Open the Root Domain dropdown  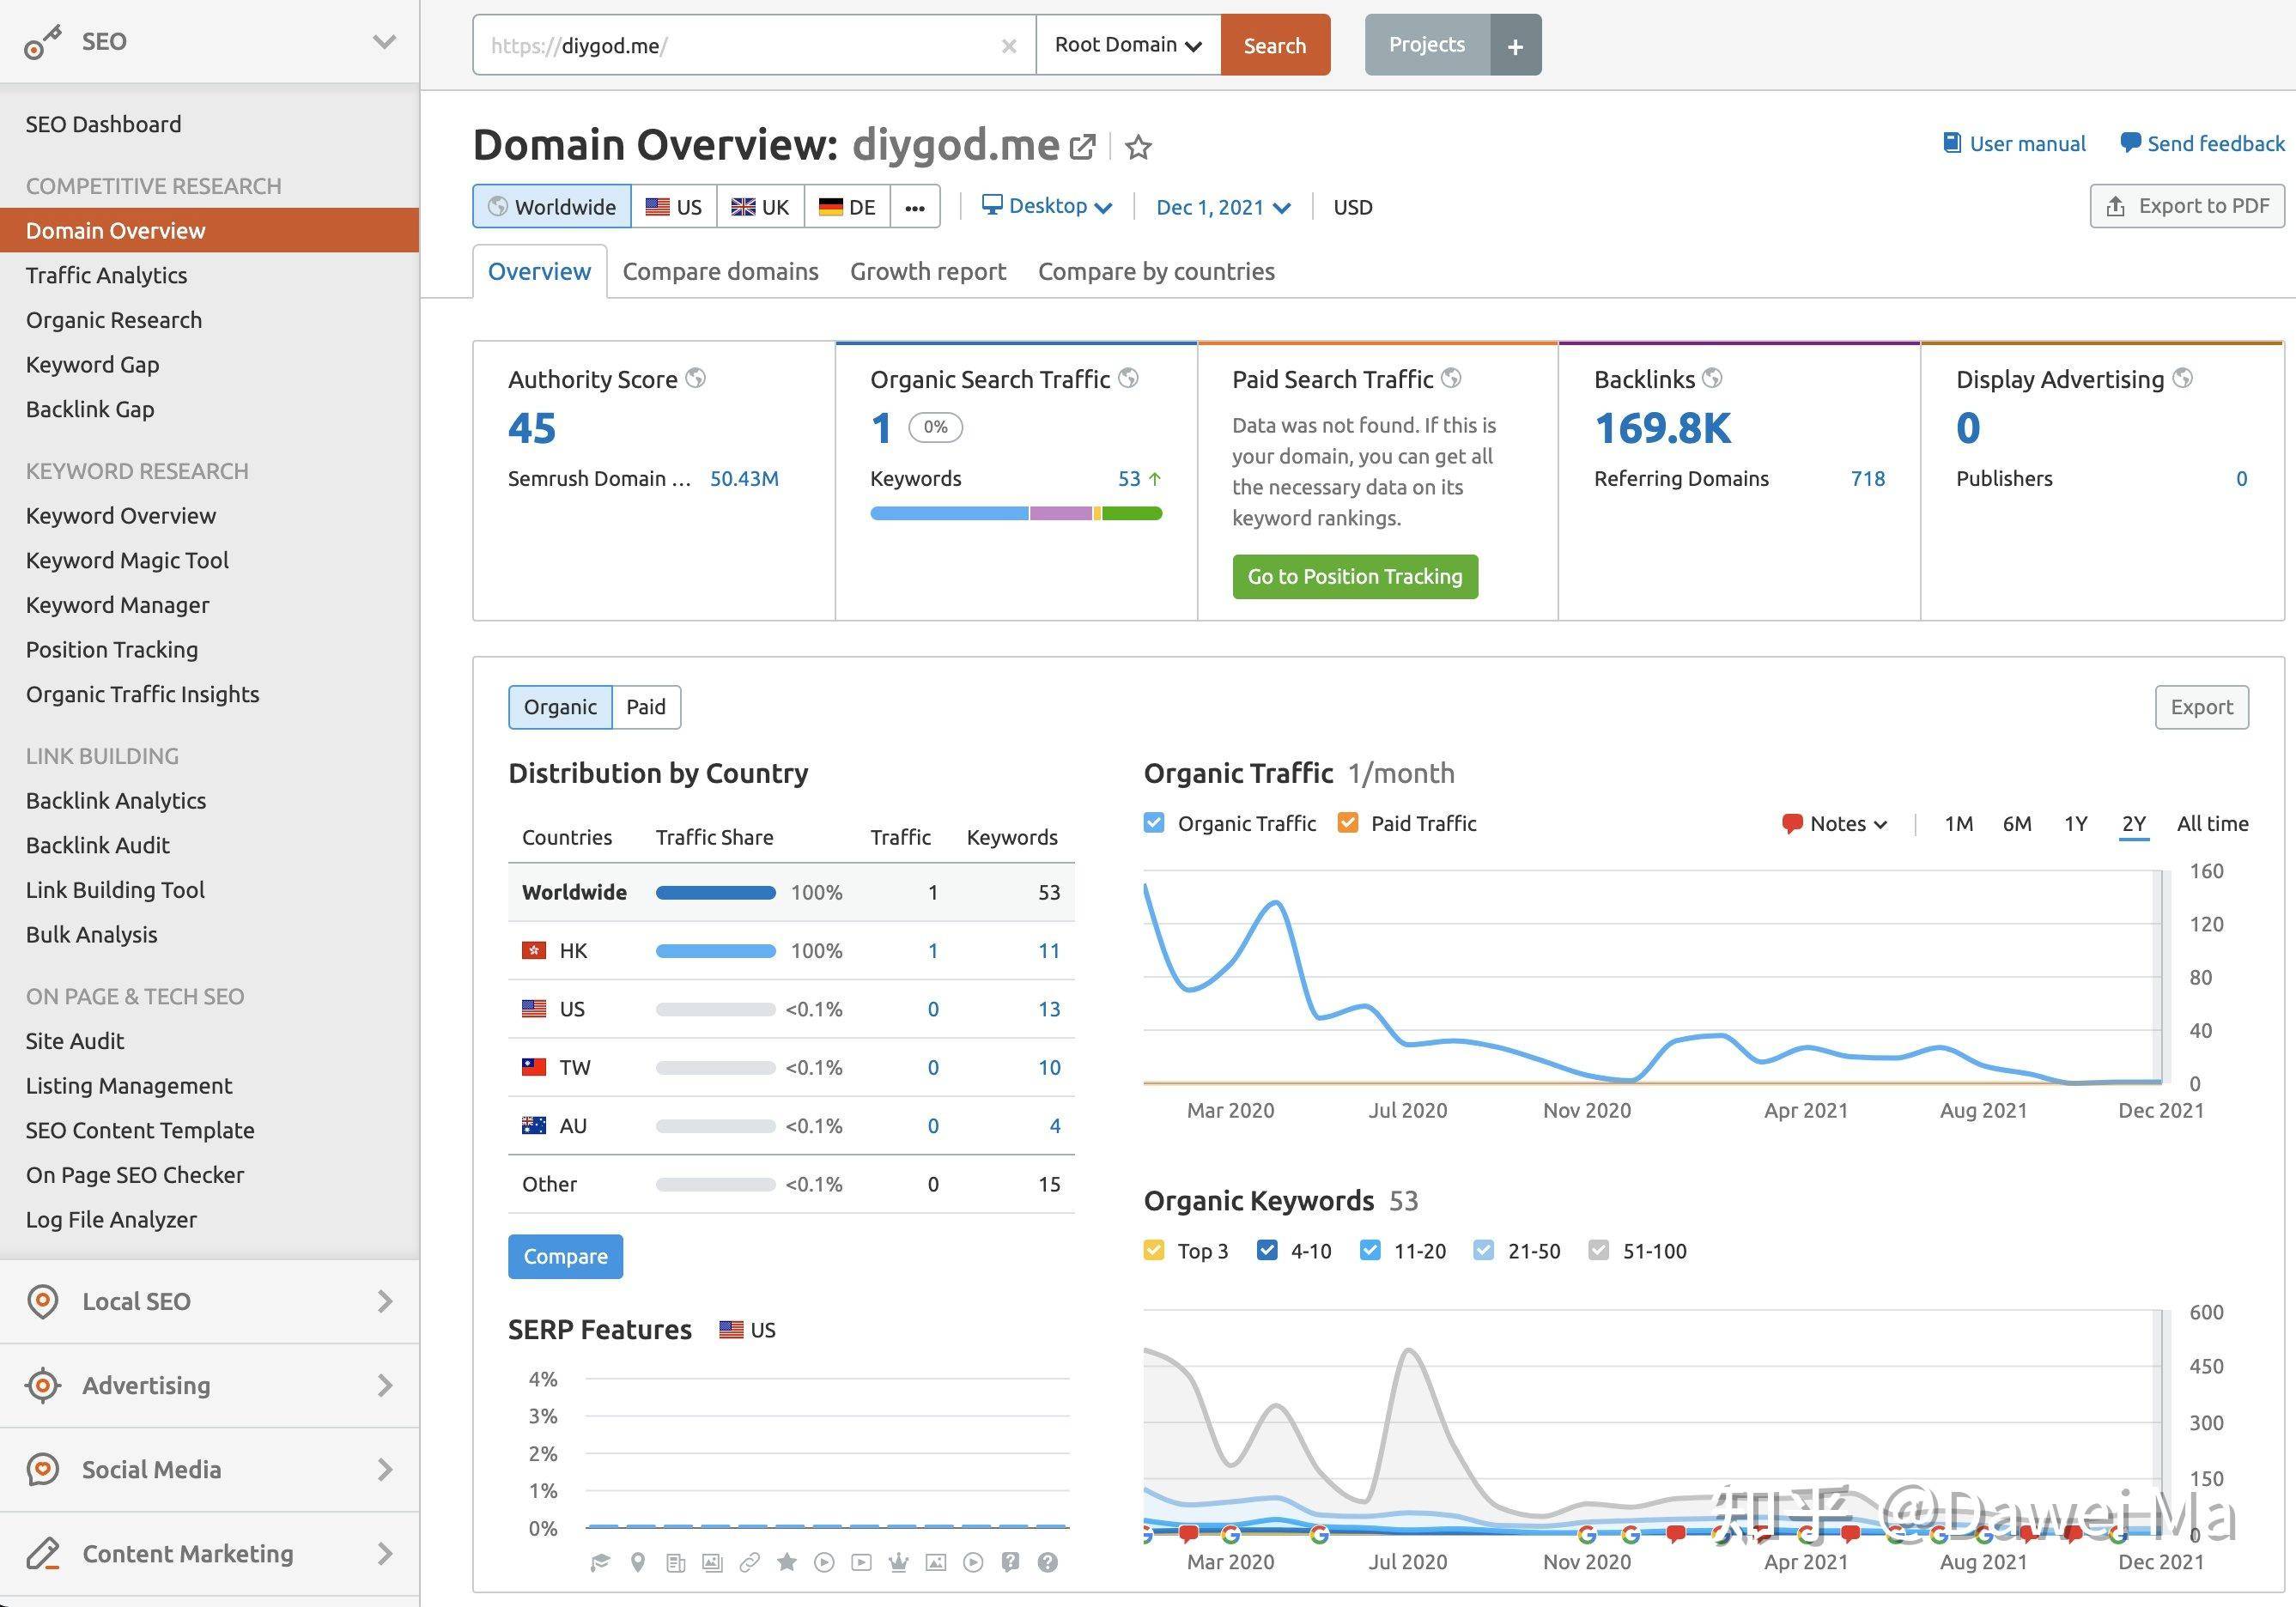pos(1128,45)
